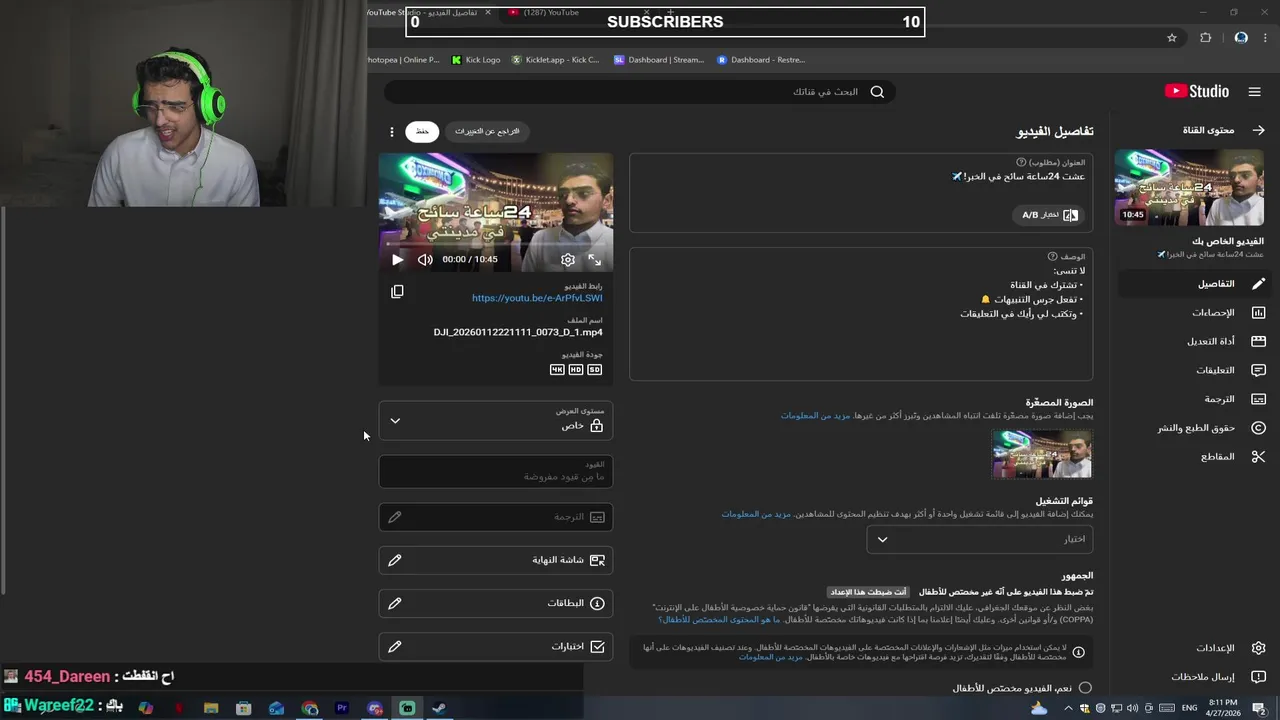The height and width of the screenshot is (720, 1280).
Task: Open the Analytics tab (الإحصاءات)
Action: point(1193,313)
